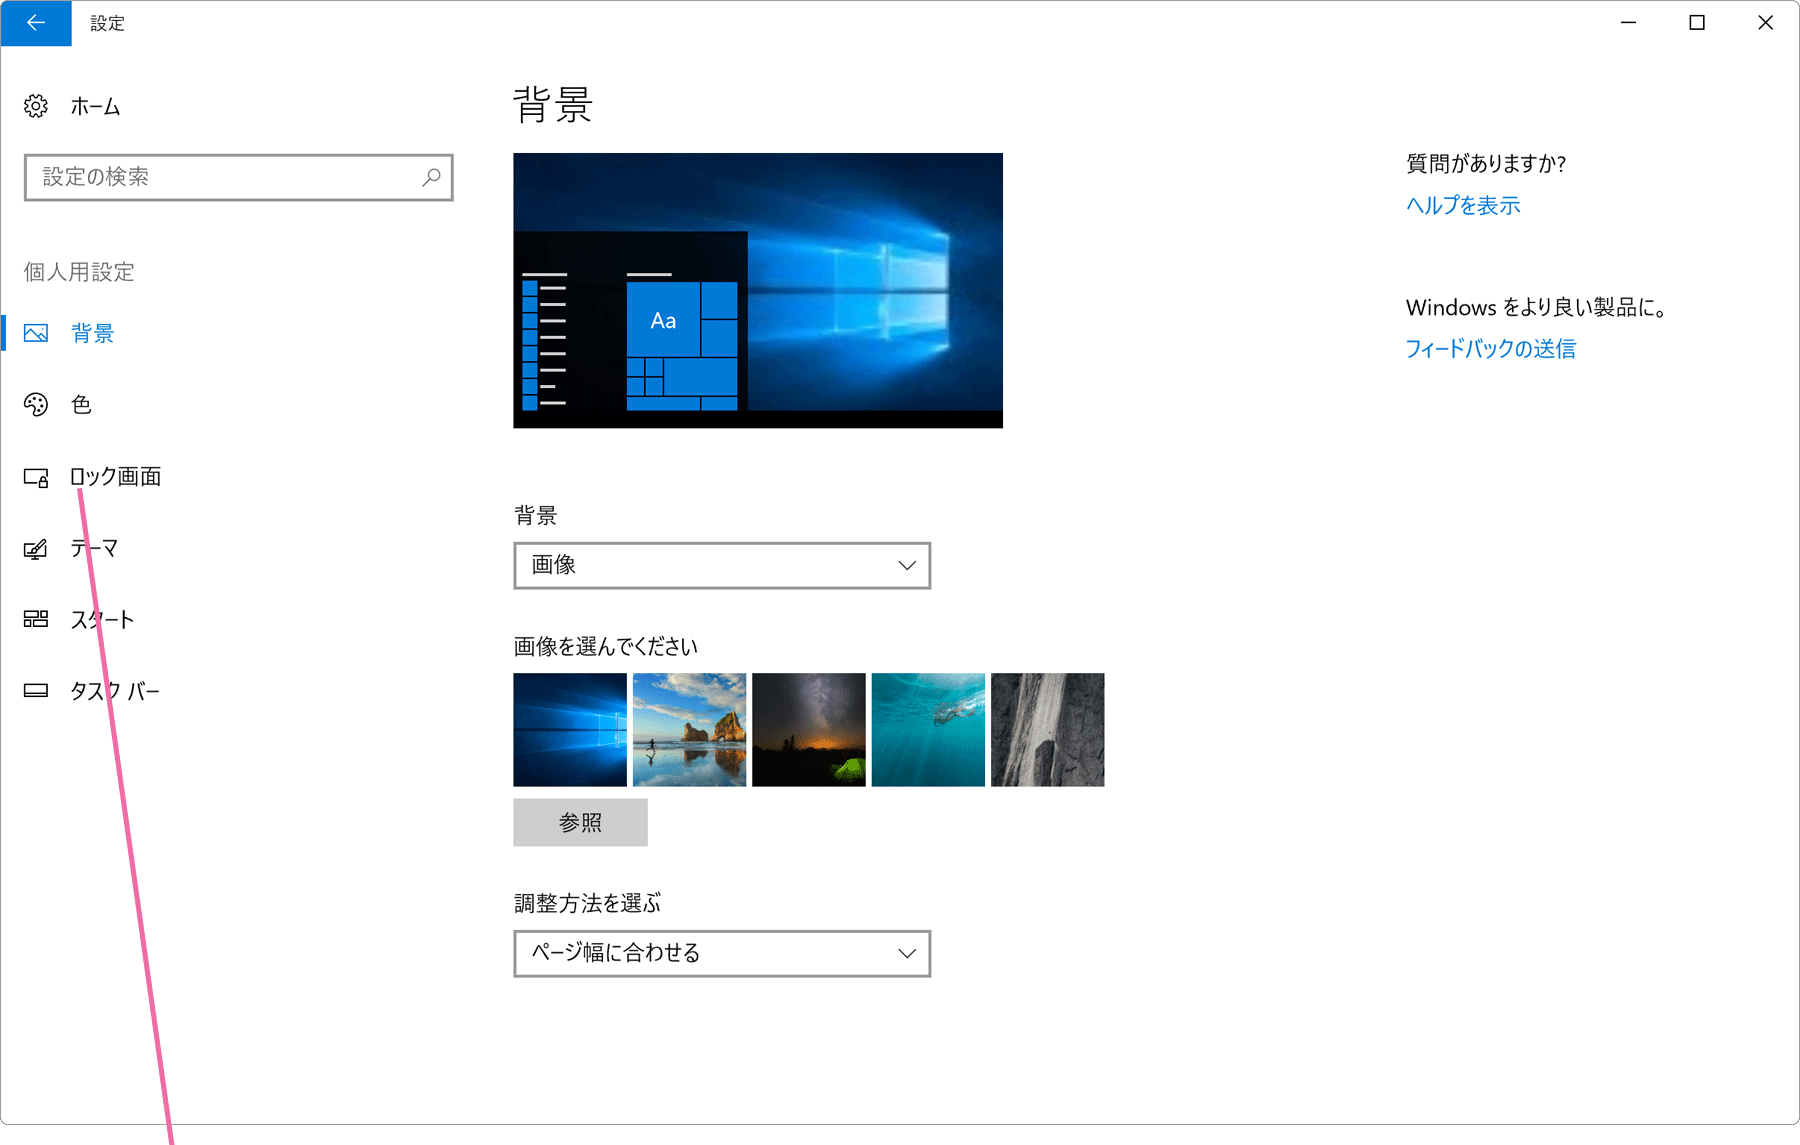Click the background preview image
This screenshot has height=1145, width=1800.
pyautogui.click(x=758, y=290)
